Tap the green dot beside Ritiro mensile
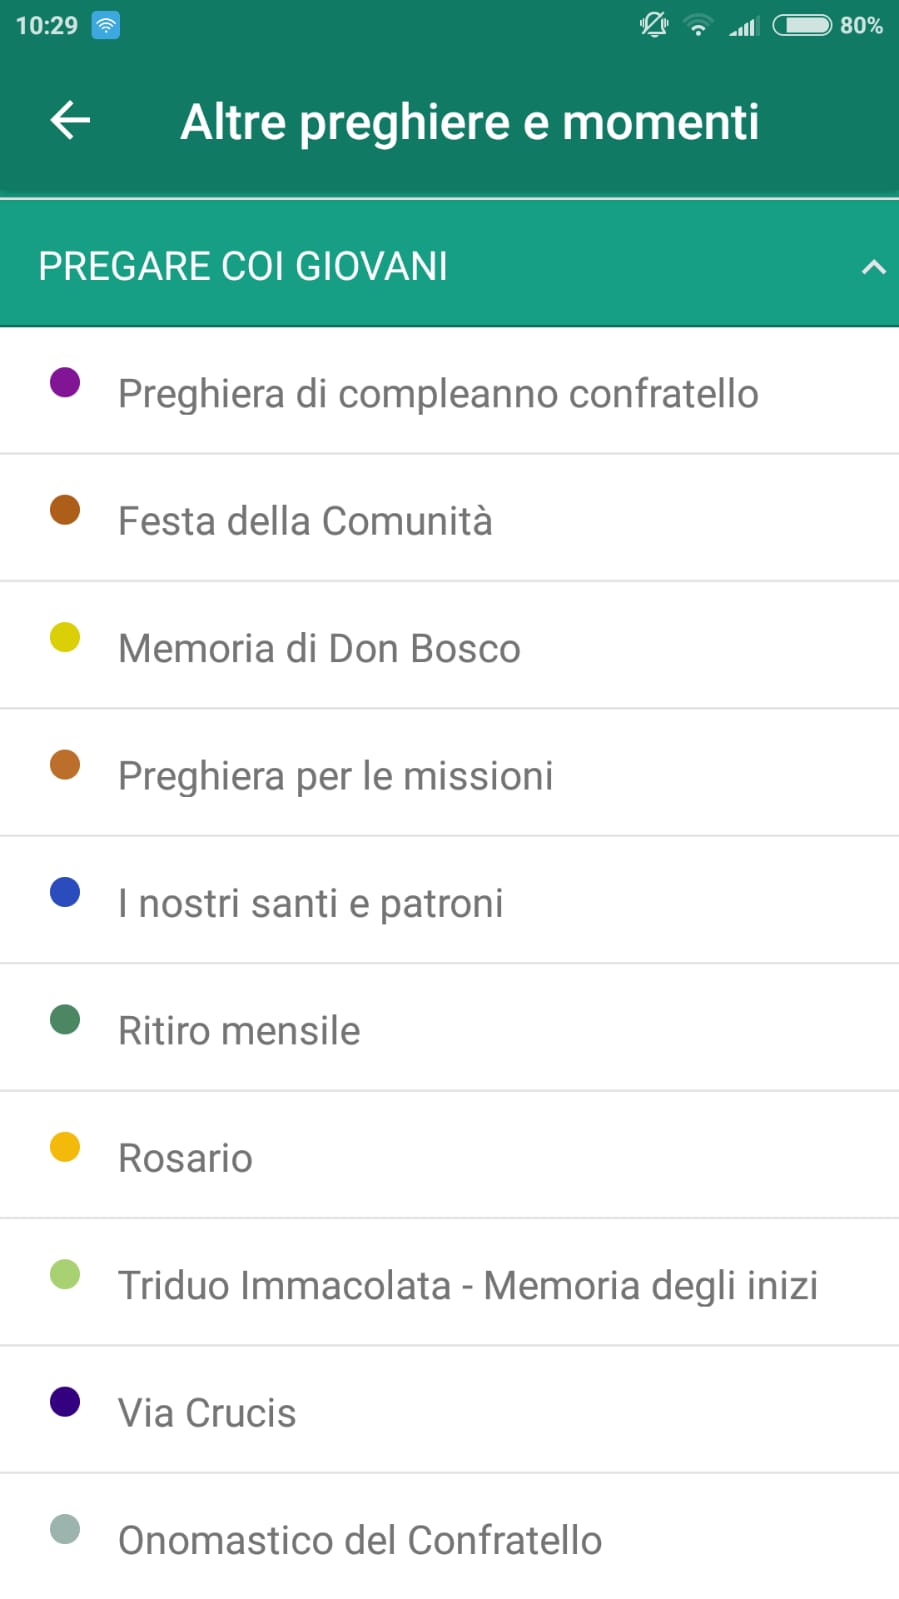 (x=65, y=1020)
